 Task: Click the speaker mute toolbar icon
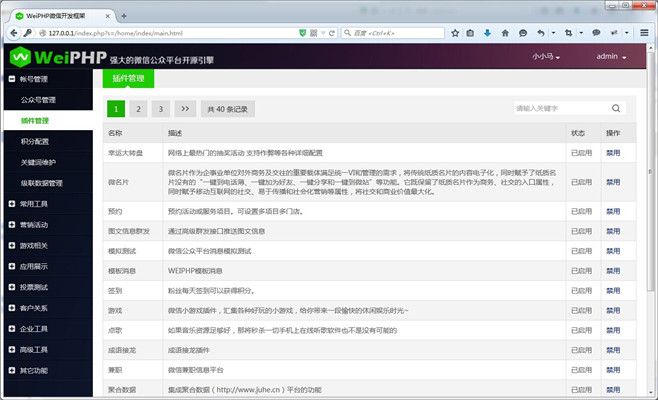pos(614,33)
